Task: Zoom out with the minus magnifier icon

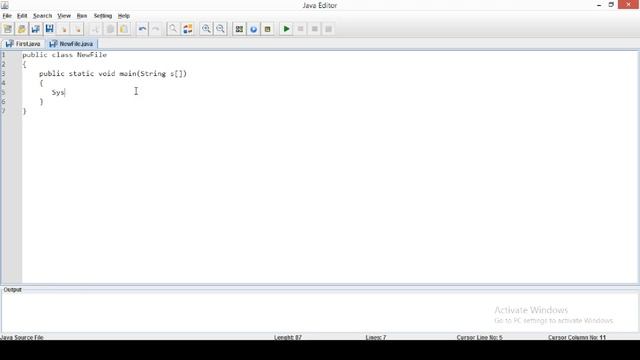Action: (x=220, y=29)
